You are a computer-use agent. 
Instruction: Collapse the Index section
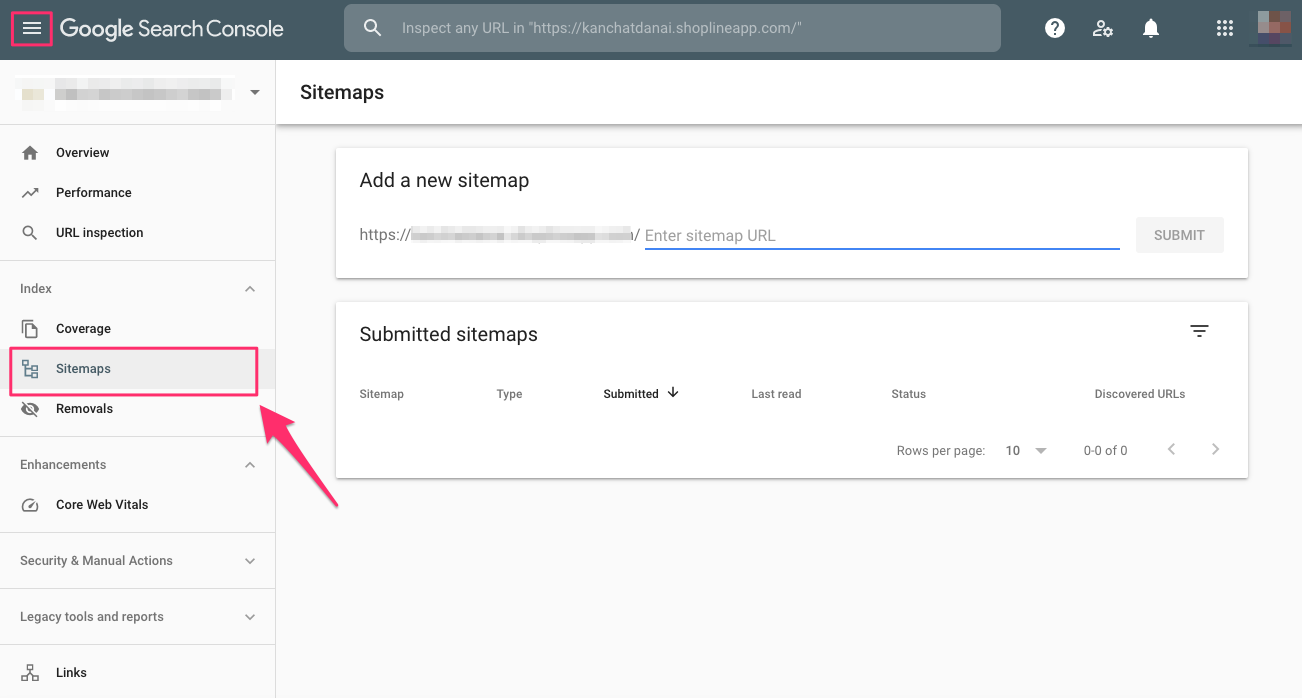pyautogui.click(x=250, y=289)
